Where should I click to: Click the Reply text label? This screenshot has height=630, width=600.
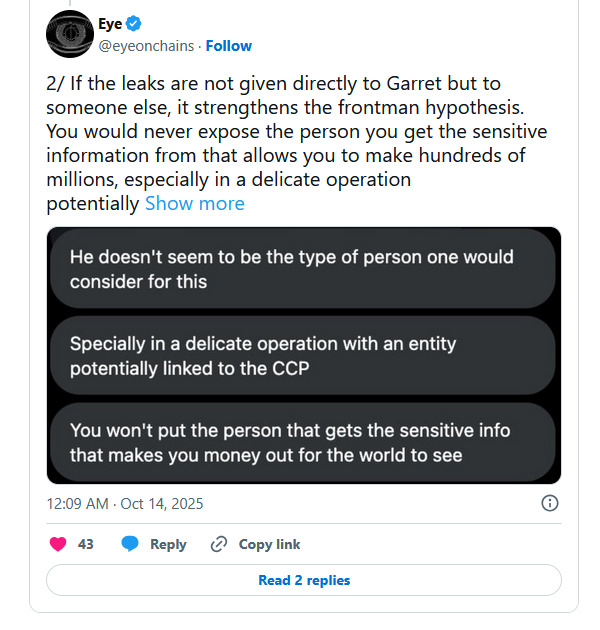(168, 544)
